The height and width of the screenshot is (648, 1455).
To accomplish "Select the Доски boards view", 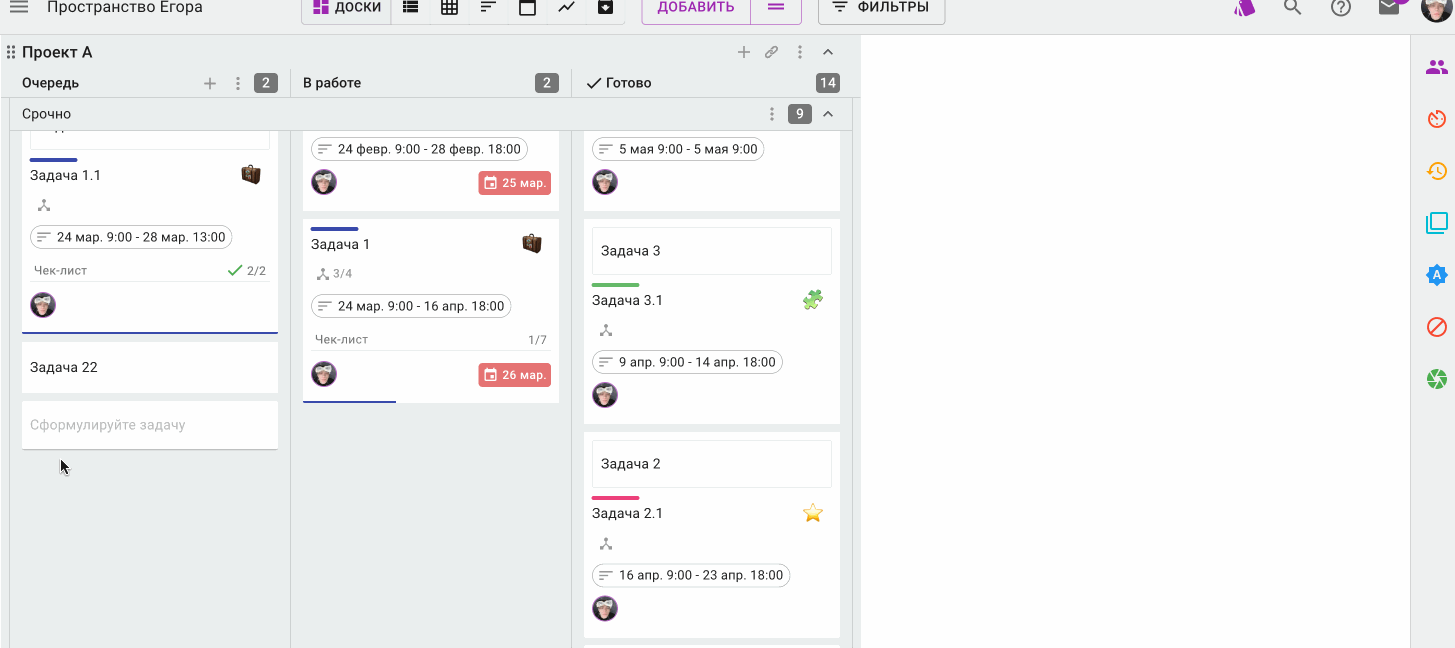I will [346, 7].
